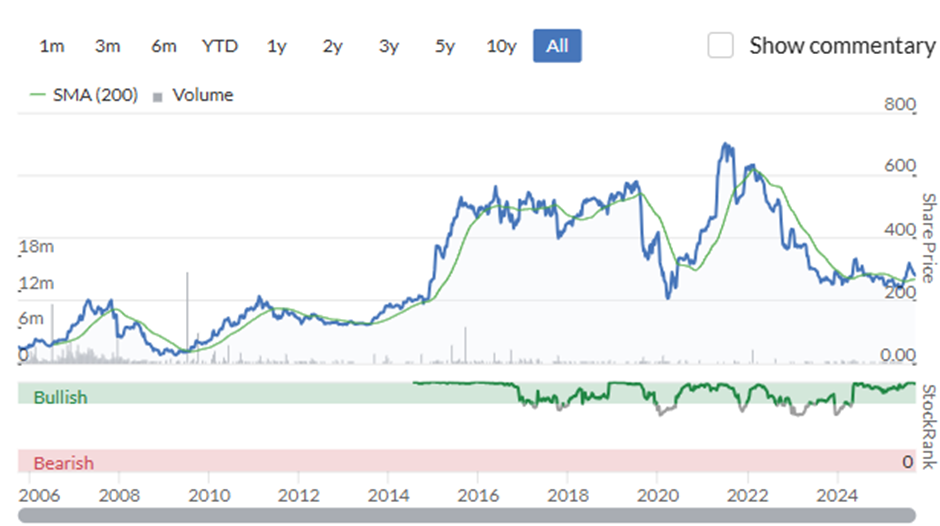The image size is (940, 526).
Task: Click the Bullish zone label
Action: (x=60, y=397)
